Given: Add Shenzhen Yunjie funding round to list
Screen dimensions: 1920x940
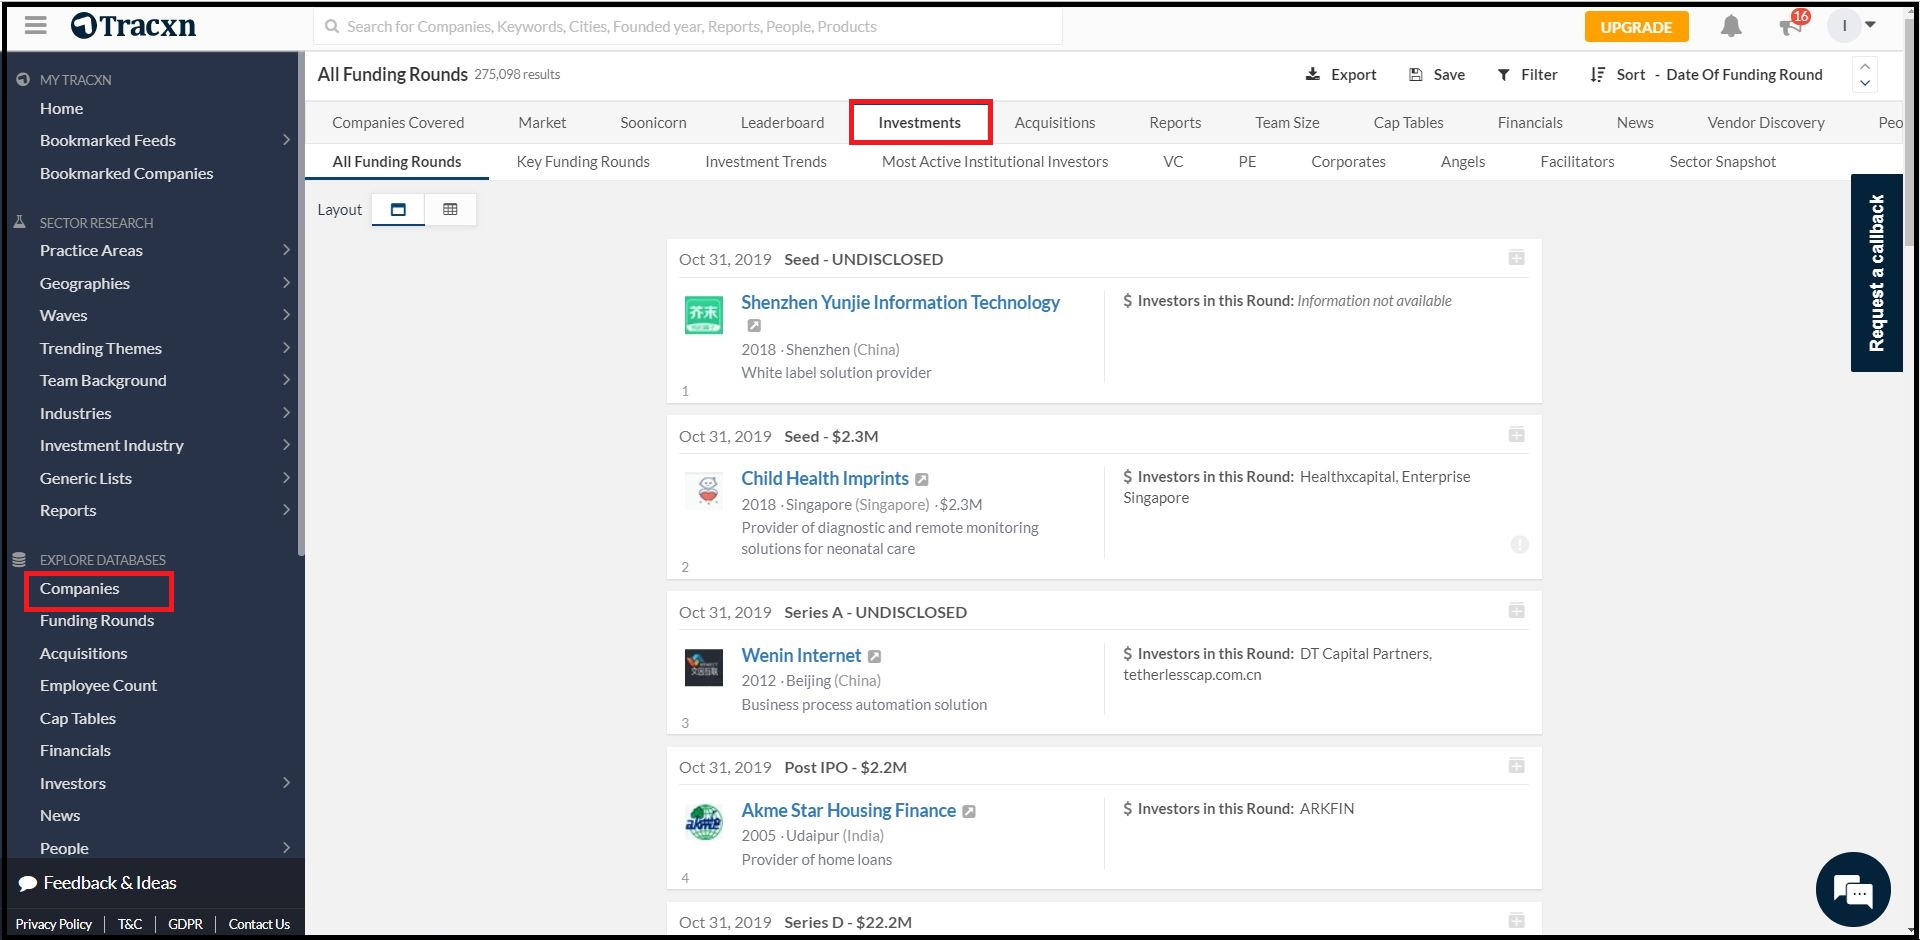Looking at the screenshot, I should point(1516,259).
